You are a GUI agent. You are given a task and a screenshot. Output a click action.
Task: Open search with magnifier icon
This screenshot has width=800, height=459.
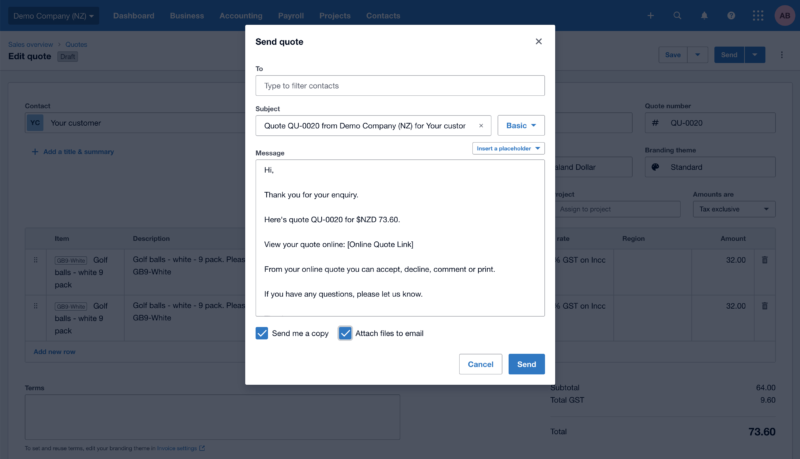(677, 16)
